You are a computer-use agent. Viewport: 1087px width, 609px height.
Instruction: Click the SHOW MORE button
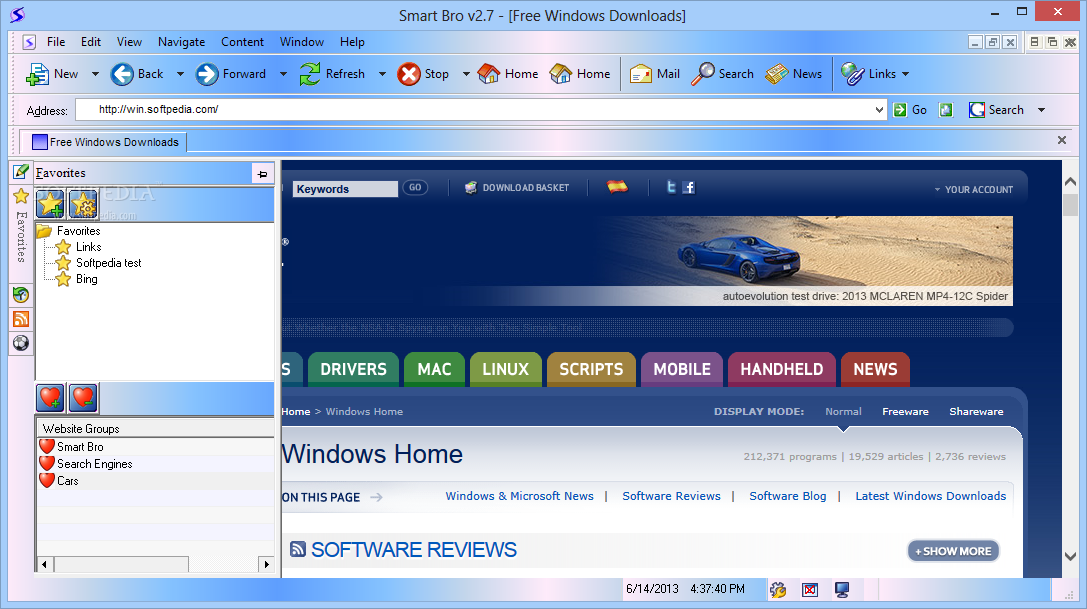click(953, 551)
